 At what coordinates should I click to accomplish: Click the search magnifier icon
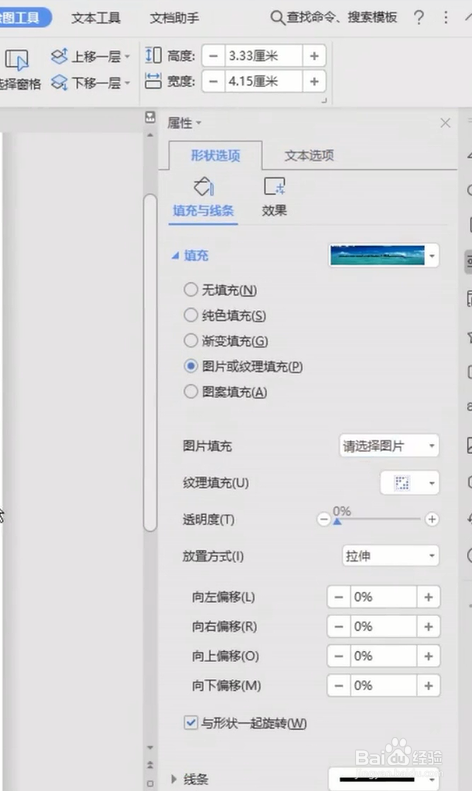click(277, 18)
